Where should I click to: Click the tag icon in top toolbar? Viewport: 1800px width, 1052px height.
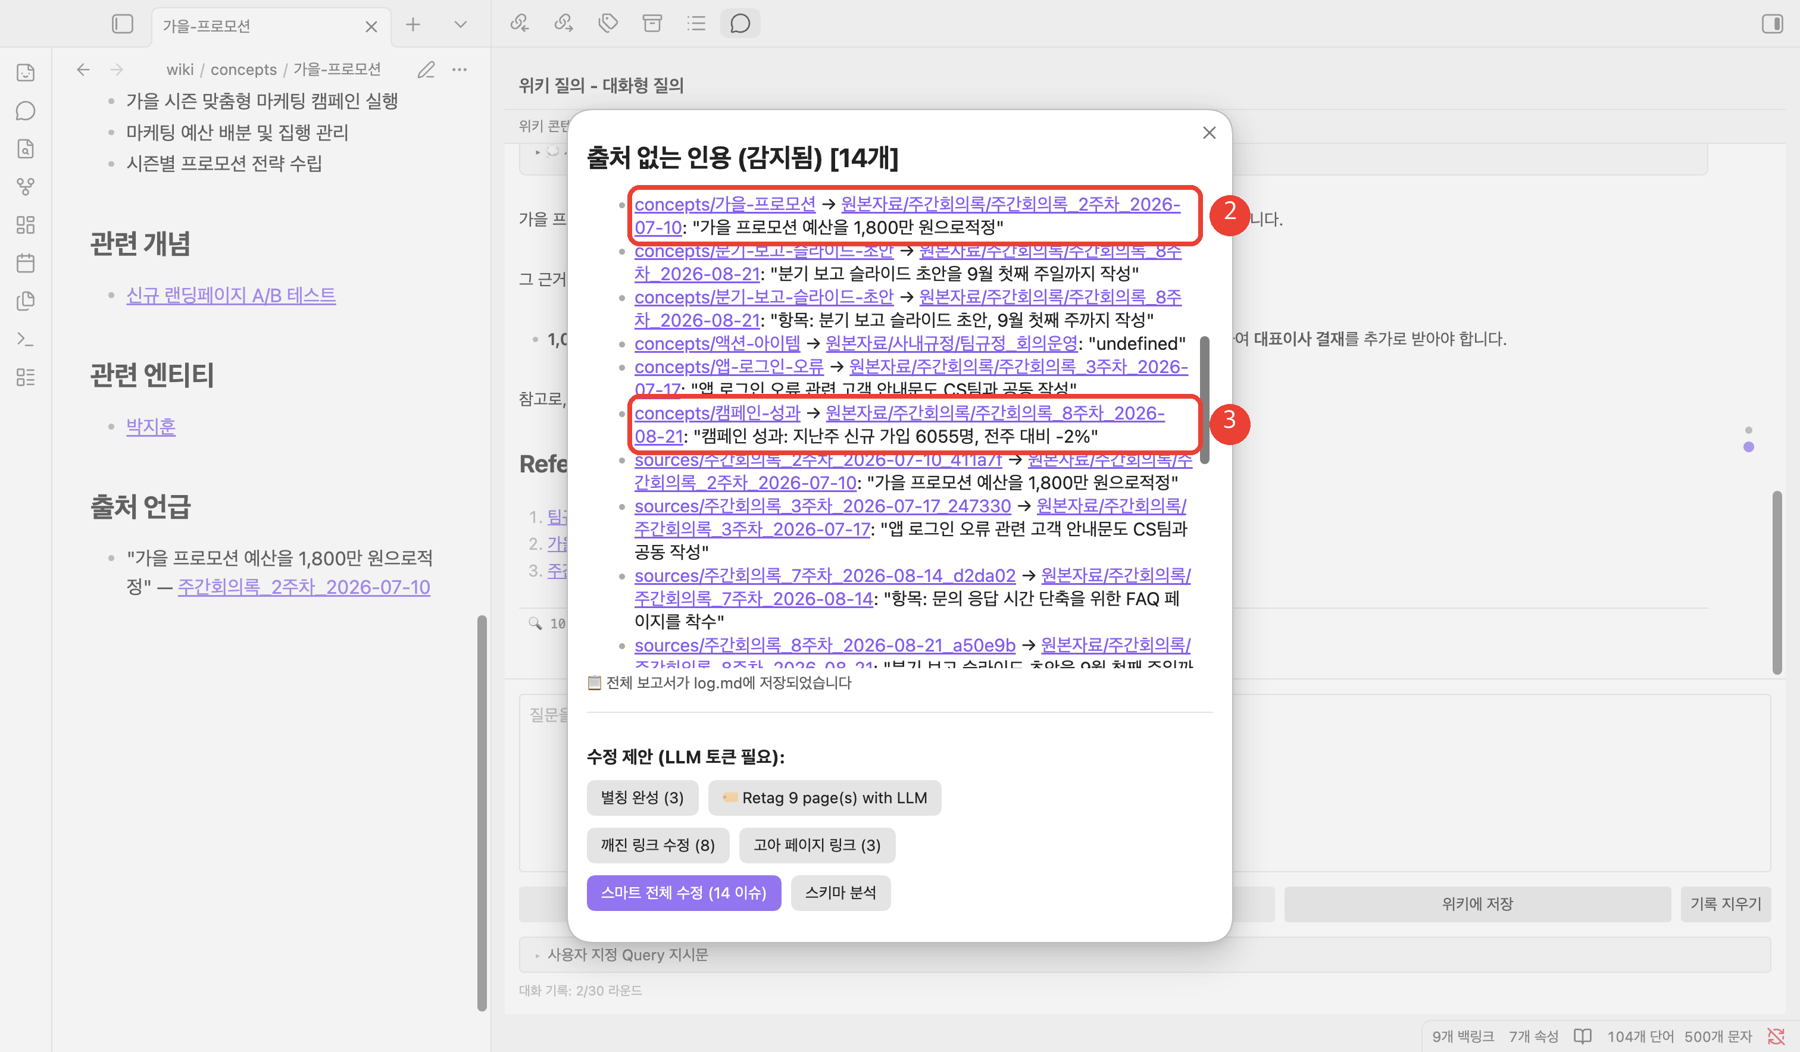[x=608, y=23]
